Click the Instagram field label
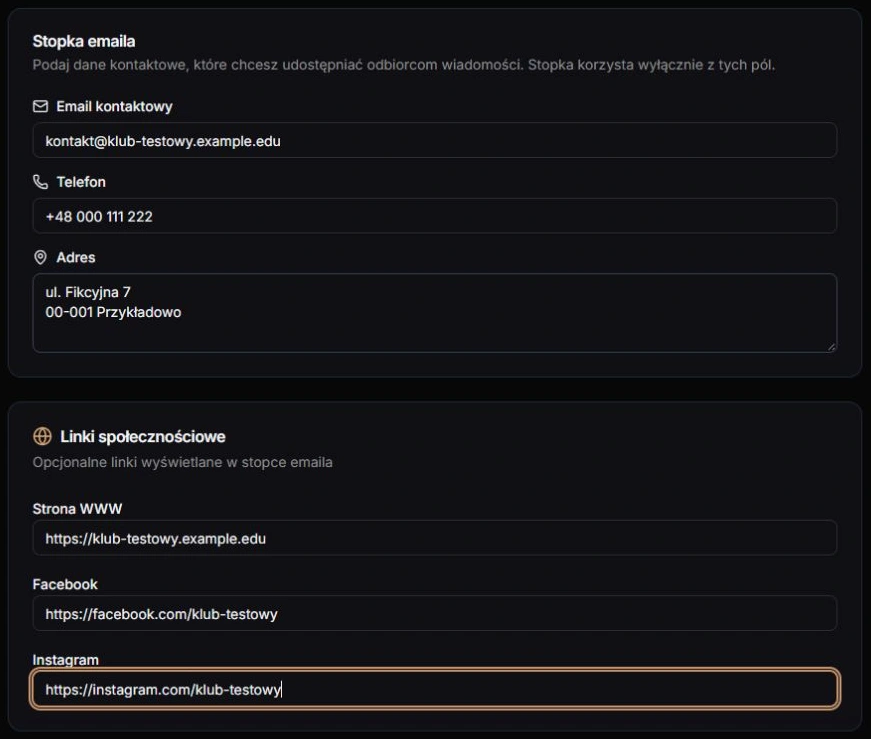Image resolution: width=871 pixels, height=739 pixels. tap(66, 660)
